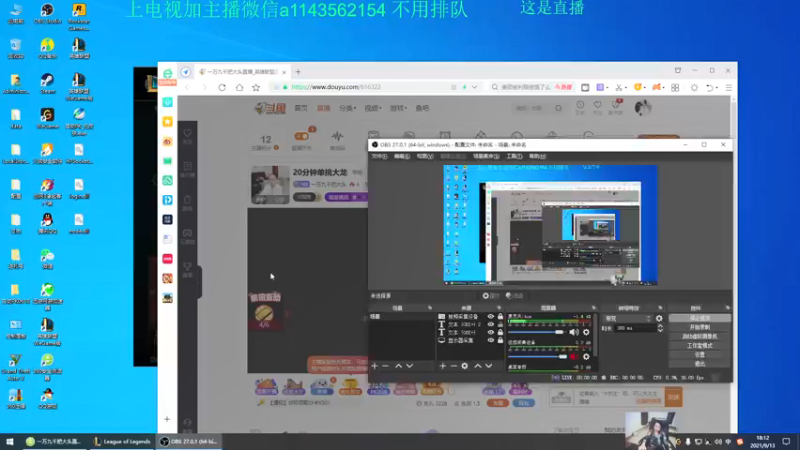
Task: Add a new source in OBS Sources panel
Action: (442, 366)
